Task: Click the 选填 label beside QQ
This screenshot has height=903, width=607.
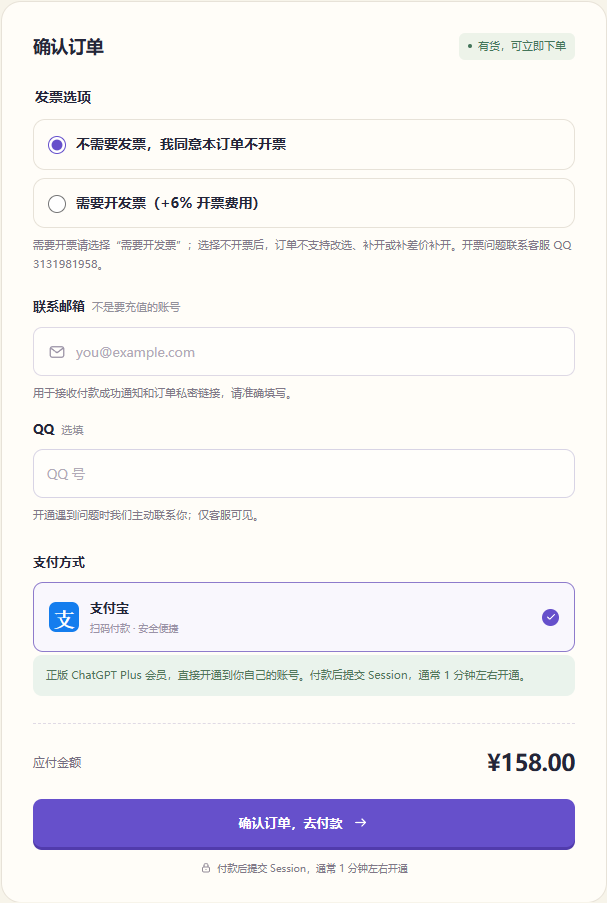Action: (x=73, y=430)
